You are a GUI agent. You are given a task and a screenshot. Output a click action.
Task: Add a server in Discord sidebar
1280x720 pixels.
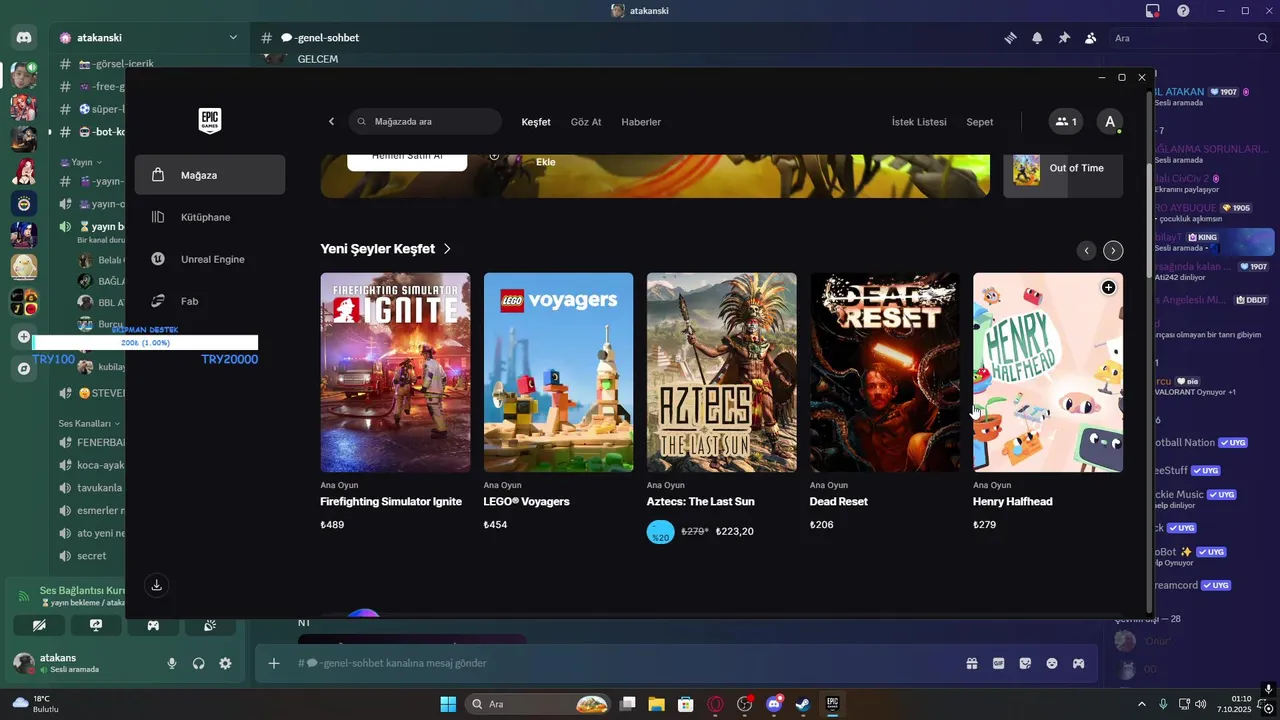24,337
